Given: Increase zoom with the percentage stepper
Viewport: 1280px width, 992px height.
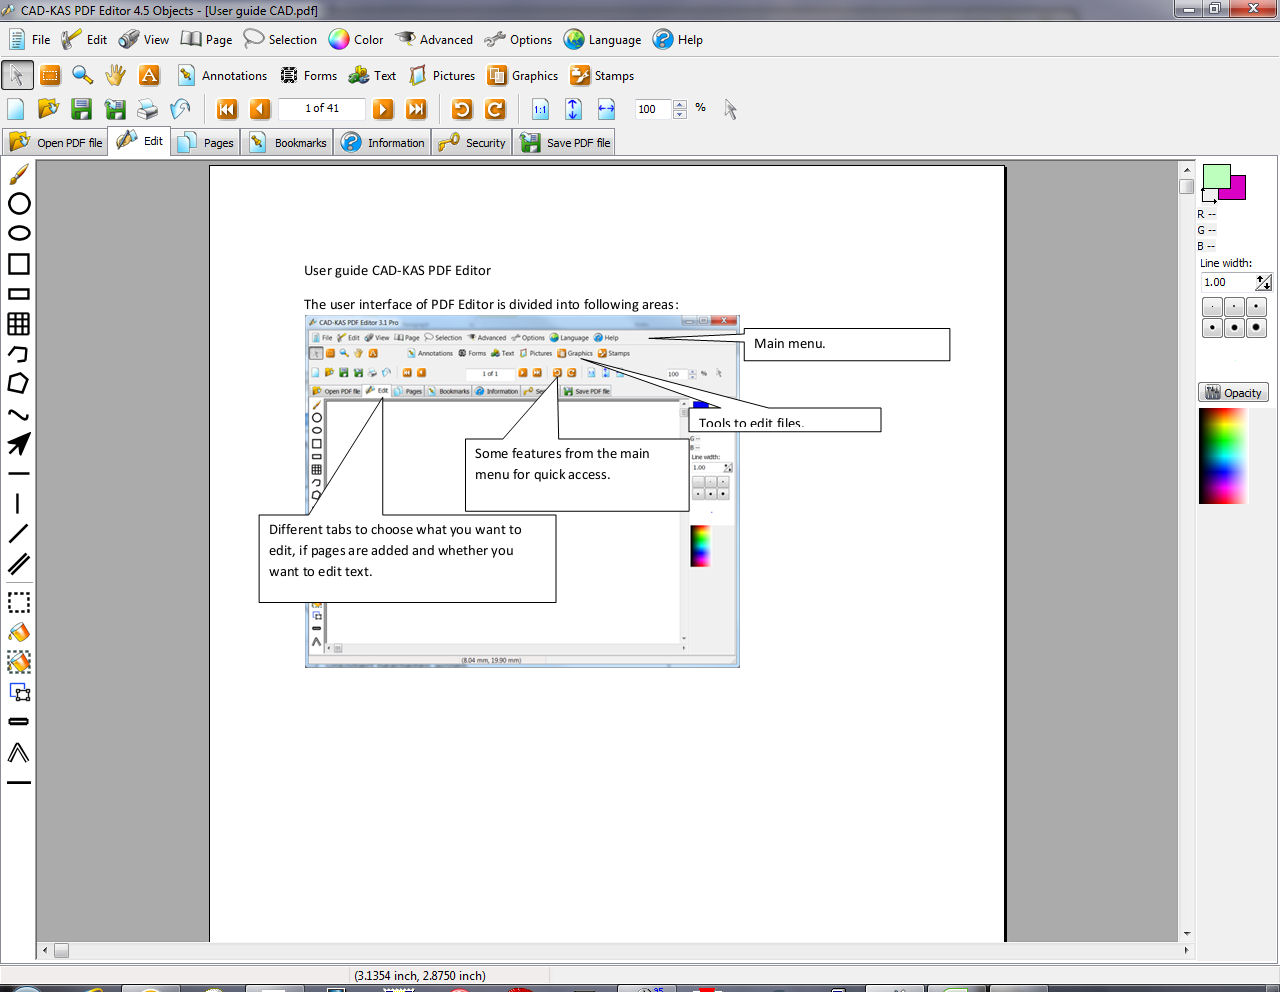Looking at the screenshot, I should tap(679, 104).
